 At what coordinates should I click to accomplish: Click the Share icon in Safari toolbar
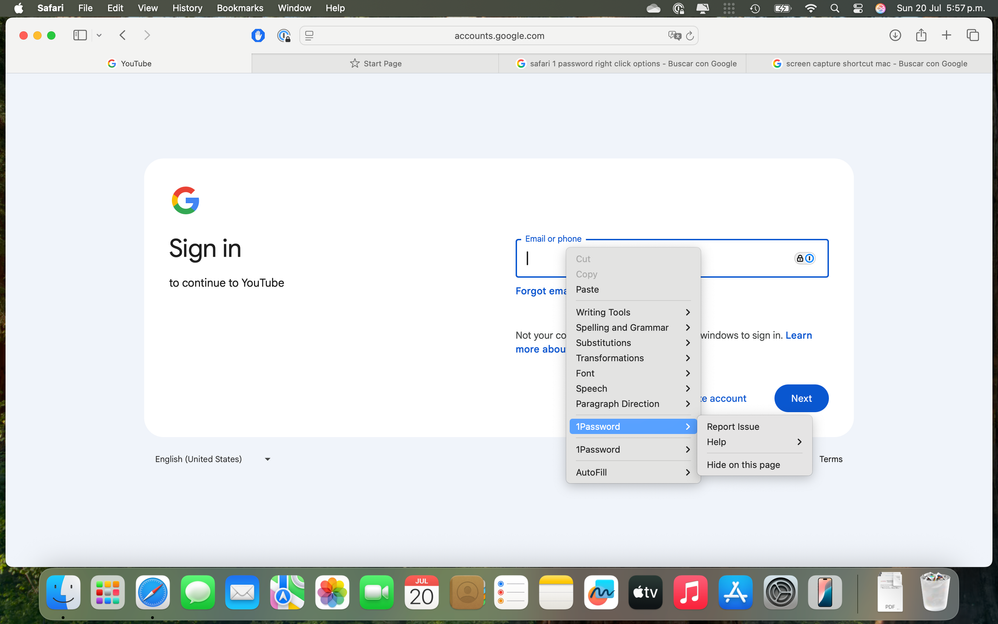coord(921,36)
